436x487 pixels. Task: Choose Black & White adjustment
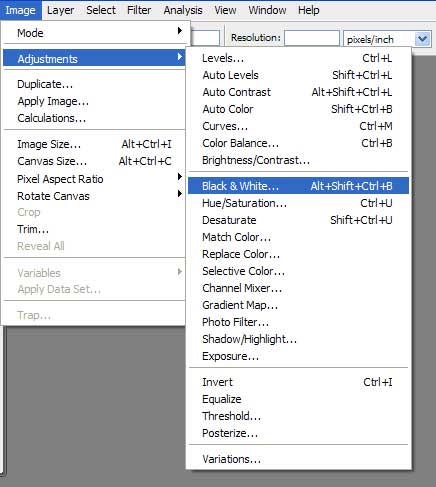[x=298, y=186]
